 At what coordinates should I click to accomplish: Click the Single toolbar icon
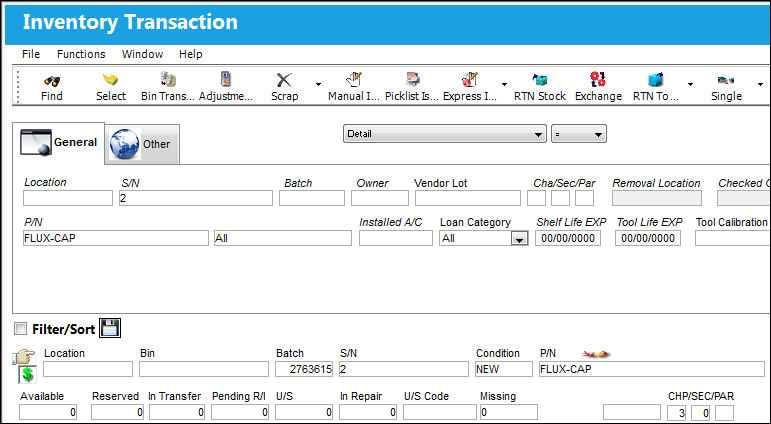point(726,80)
